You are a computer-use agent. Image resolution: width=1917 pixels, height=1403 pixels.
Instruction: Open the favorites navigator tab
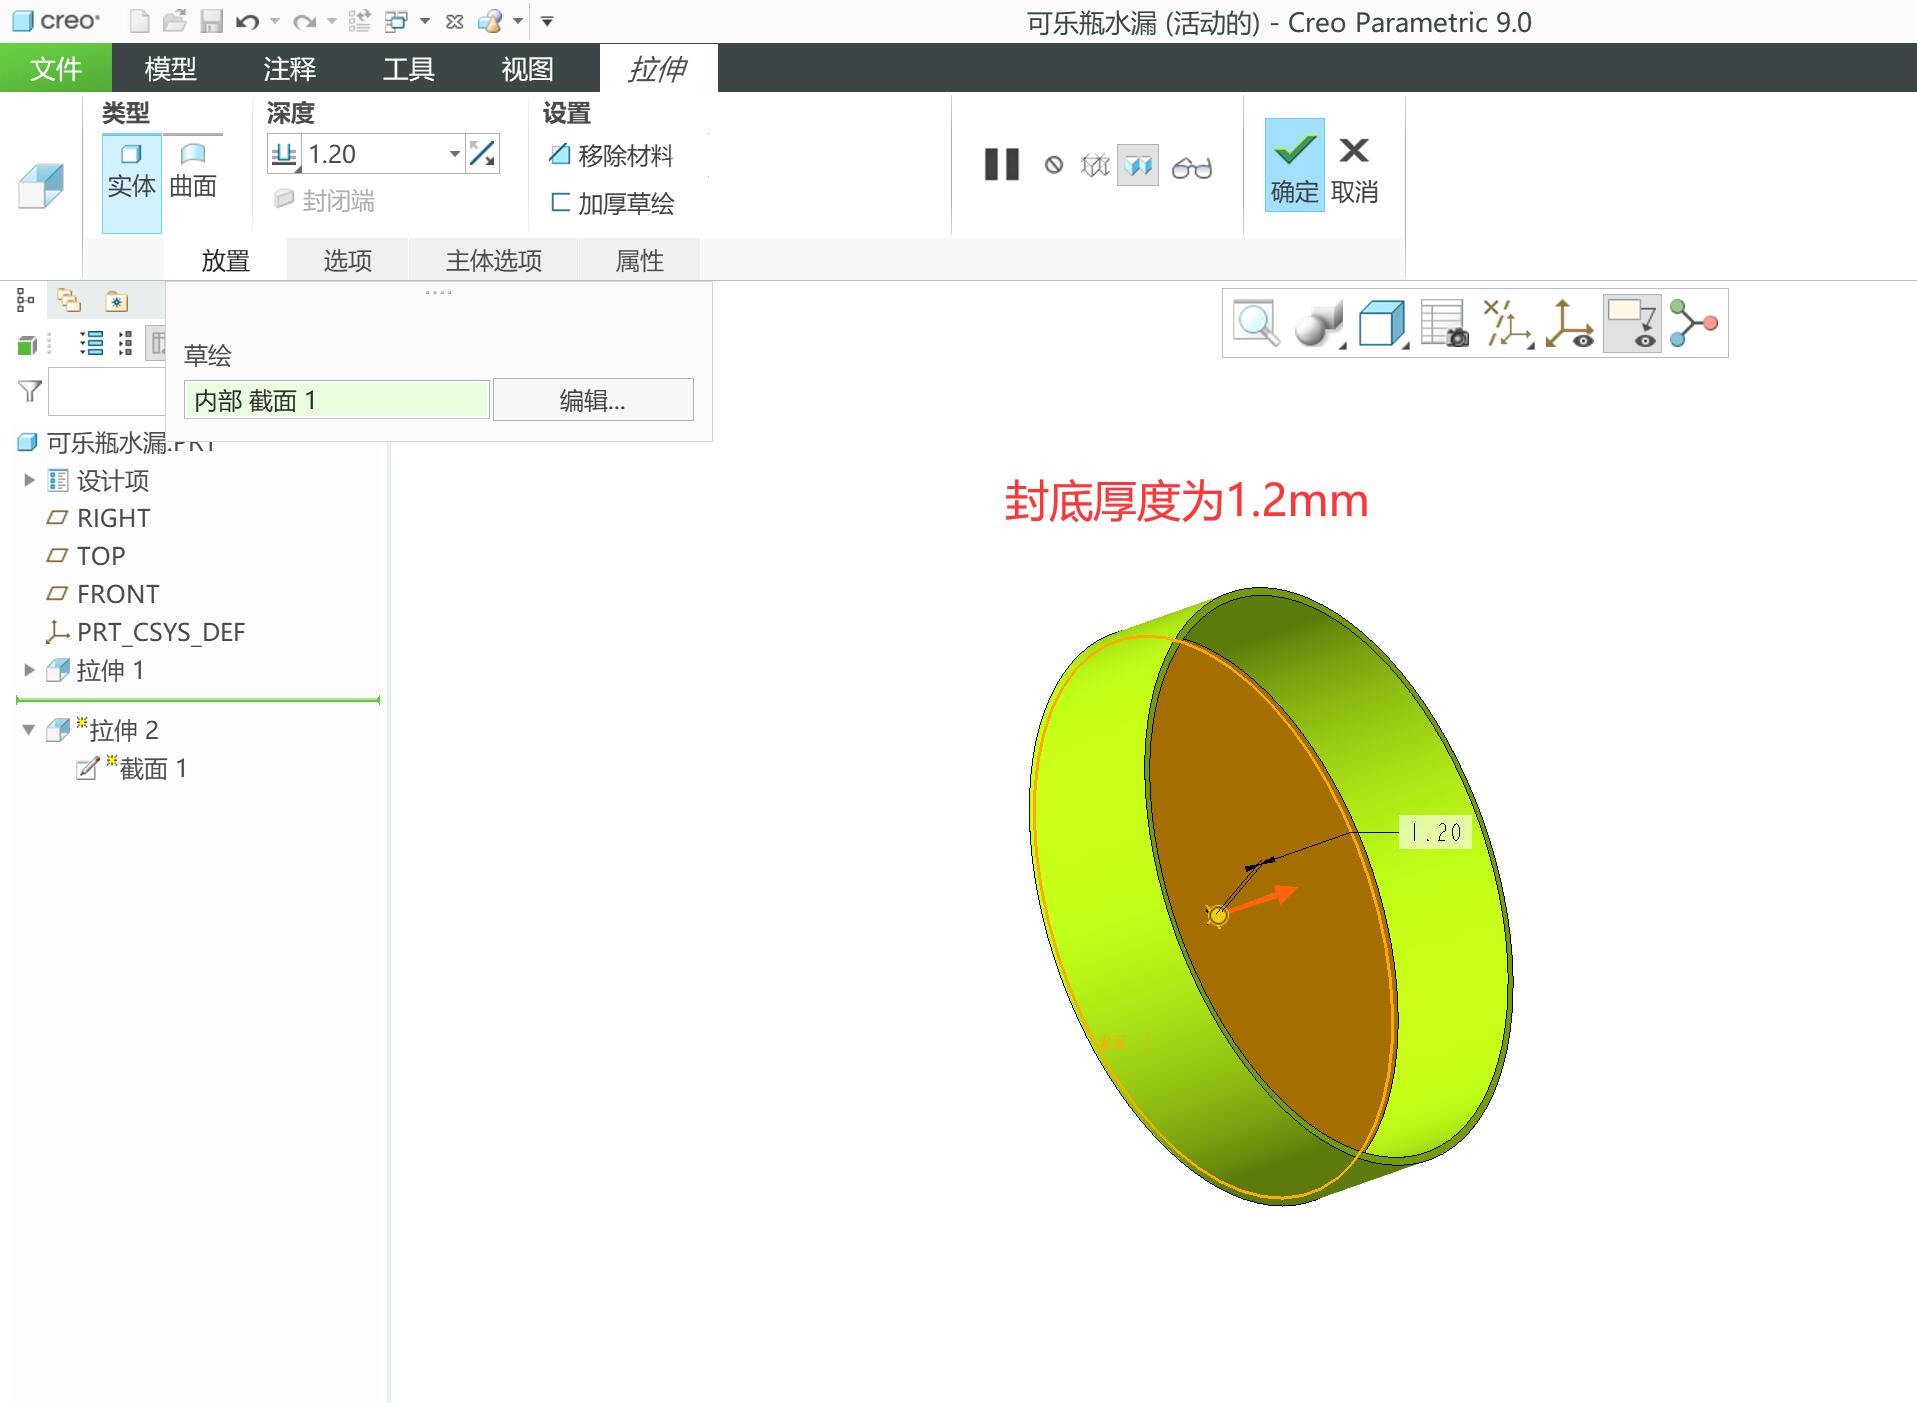116,300
